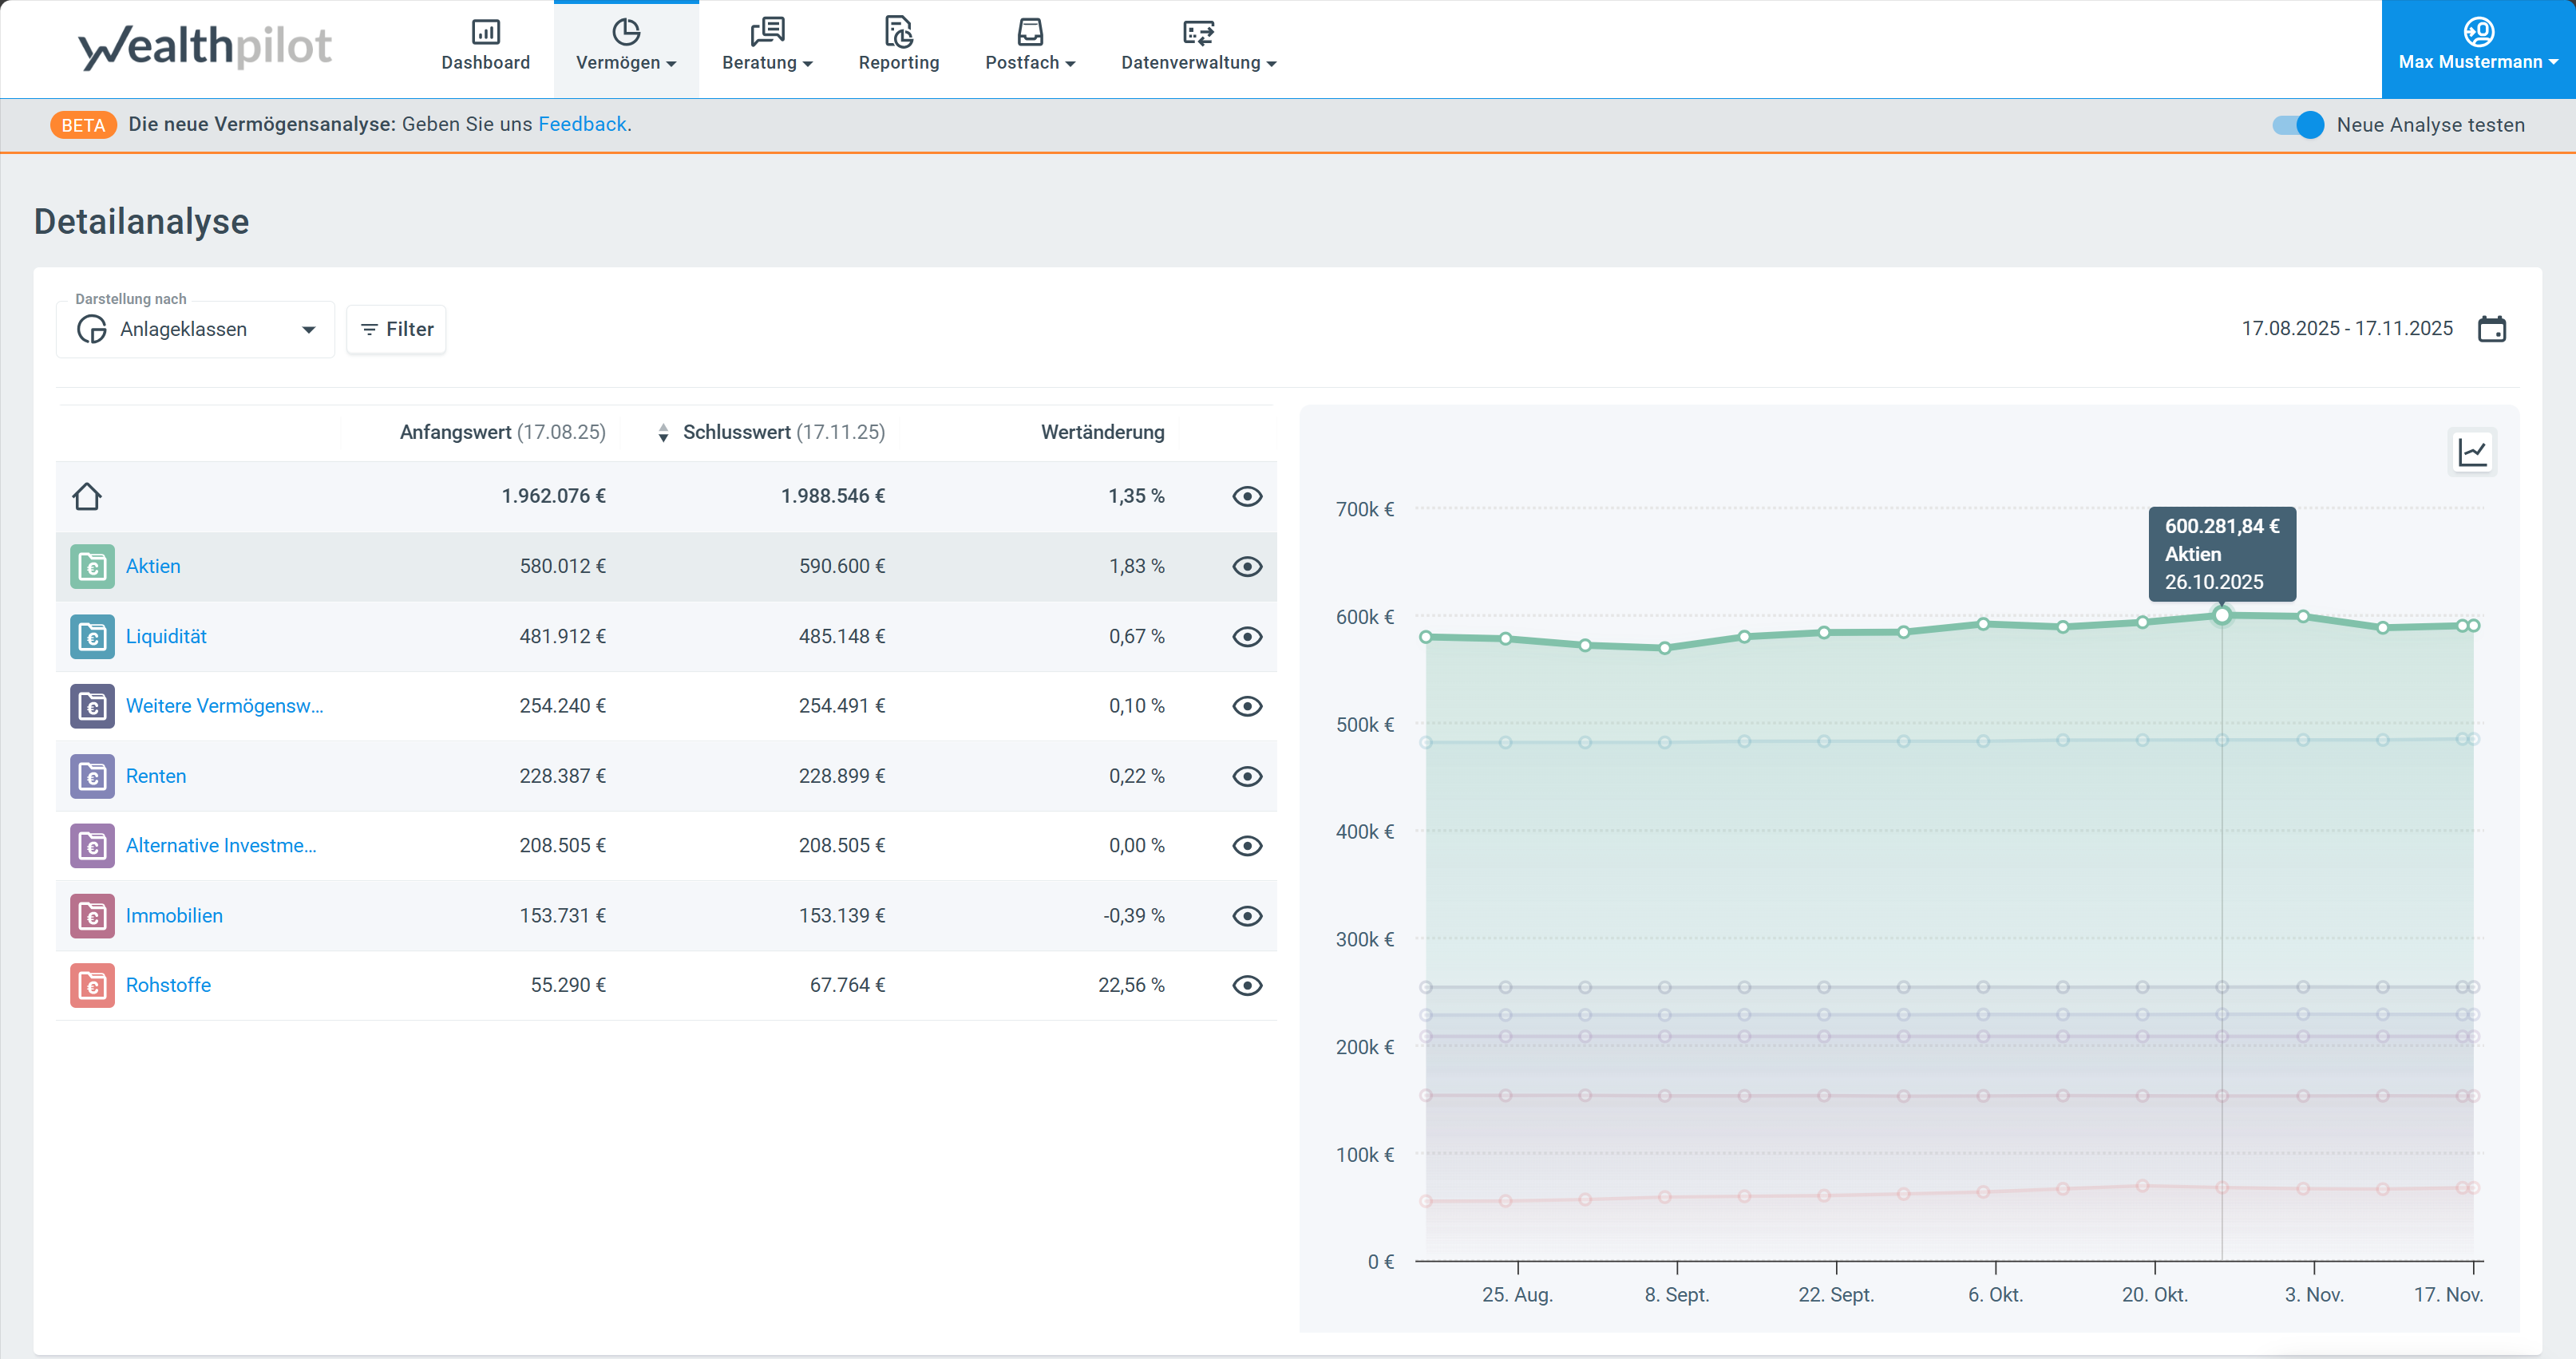
Task: Click the highlighted Aktien data point on chart
Action: [2222, 615]
